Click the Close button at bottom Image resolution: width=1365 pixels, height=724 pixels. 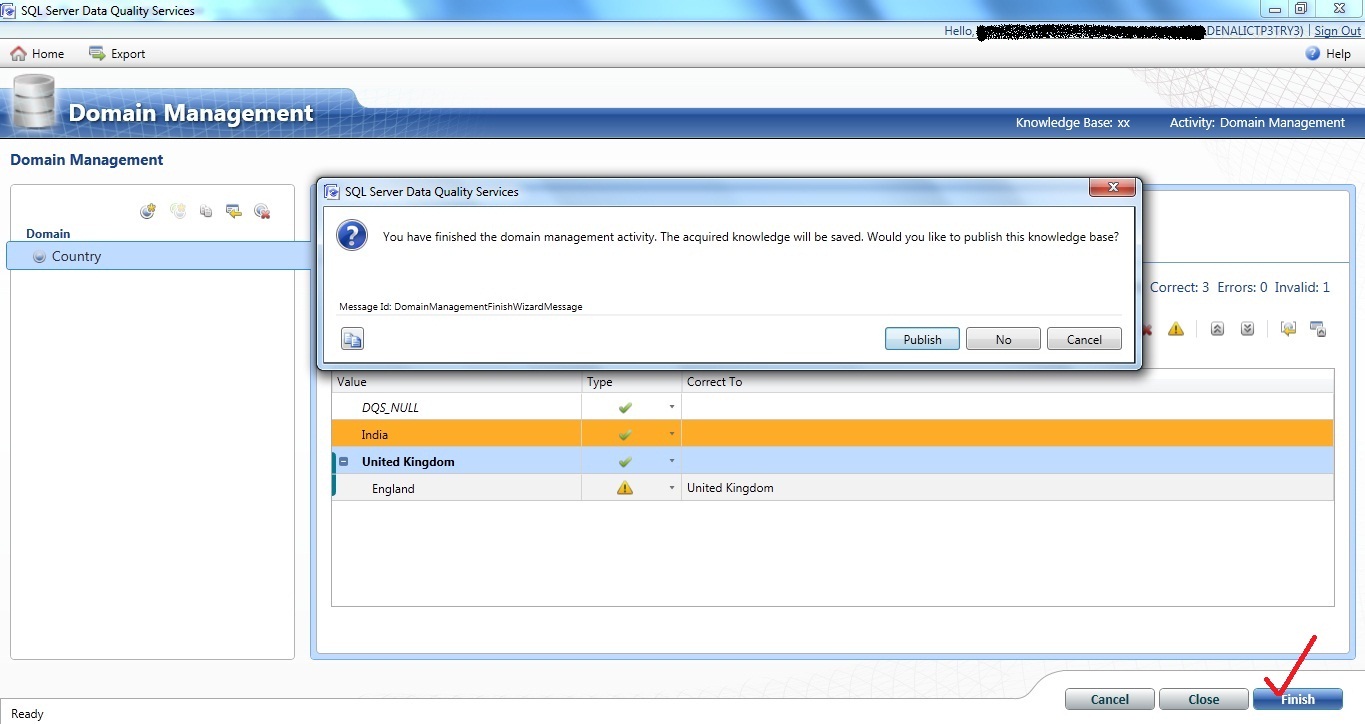tap(1204, 699)
